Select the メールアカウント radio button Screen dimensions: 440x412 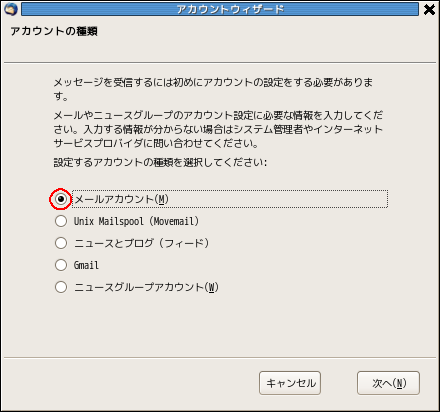click(61, 199)
